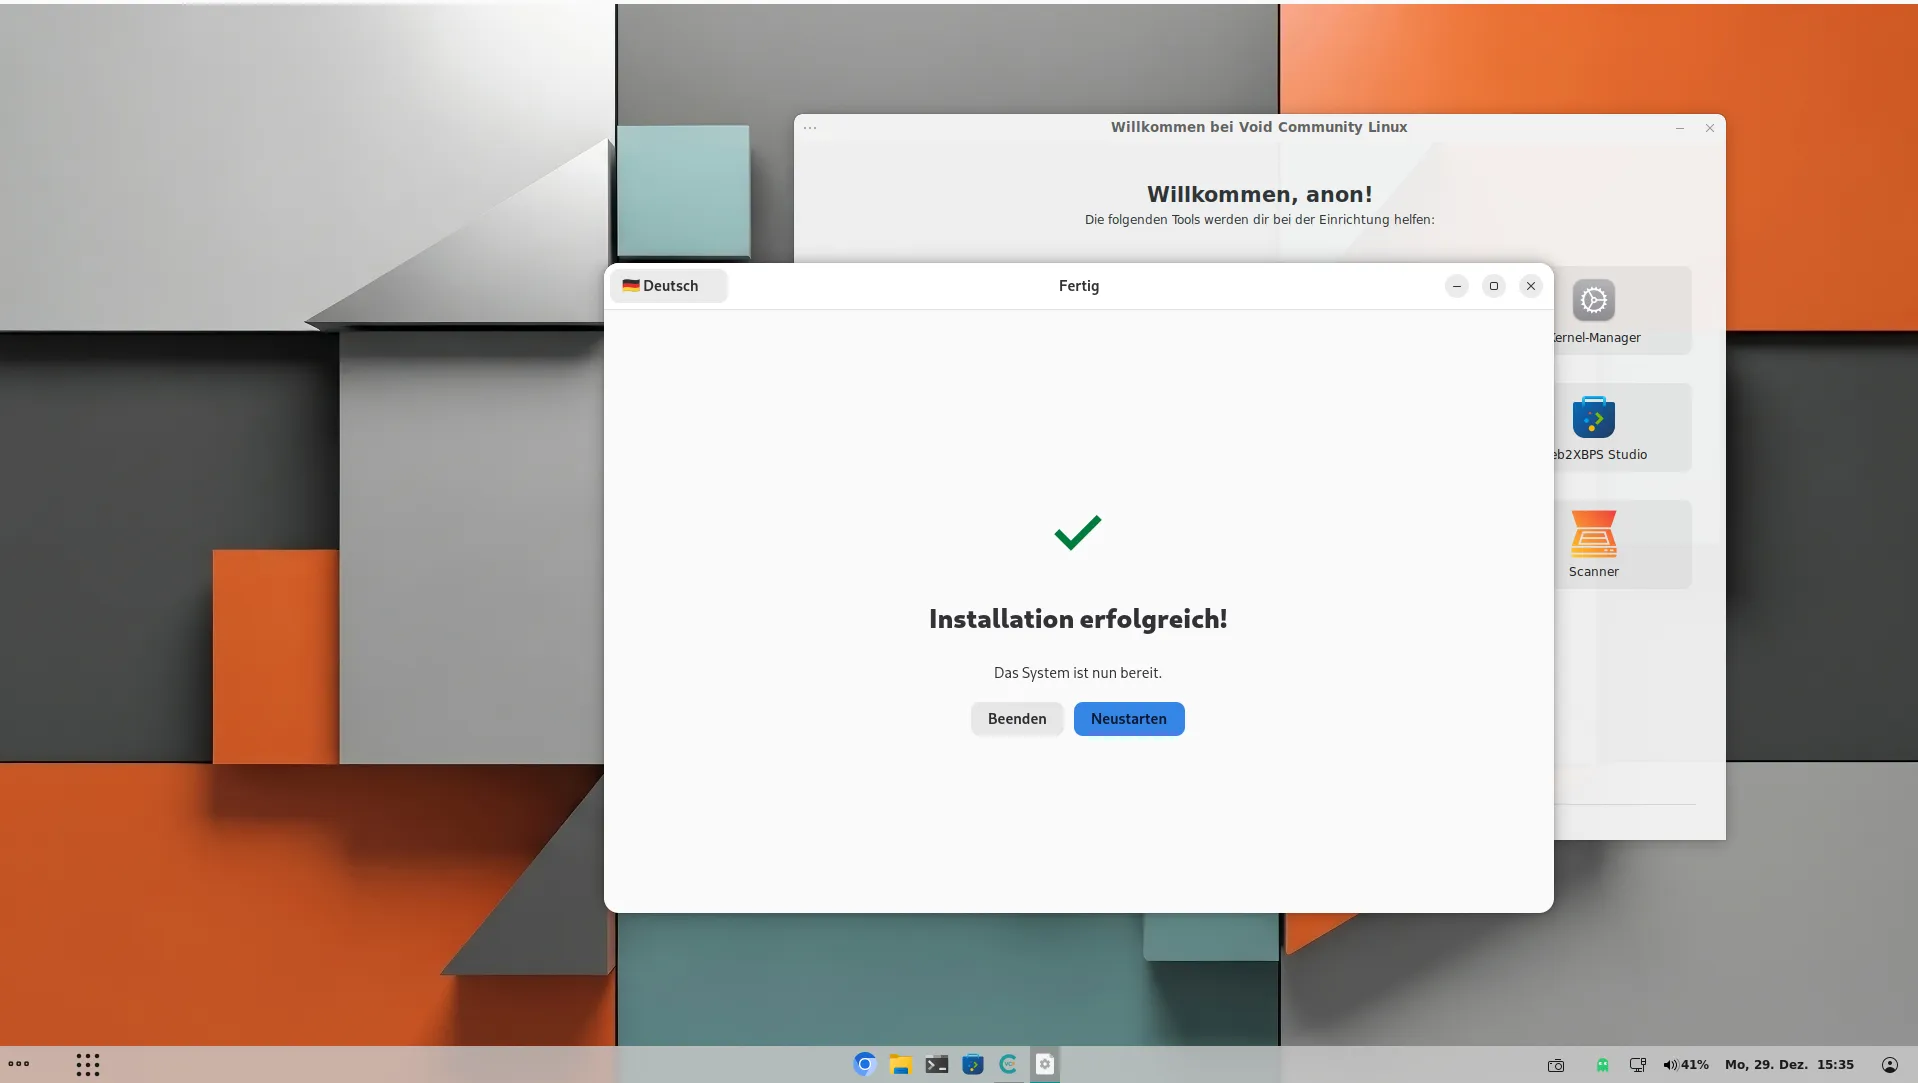Open the file manager from the taskbar
The width and height of the screenshot is (1918, 1083).
[x=900, y=1064]
